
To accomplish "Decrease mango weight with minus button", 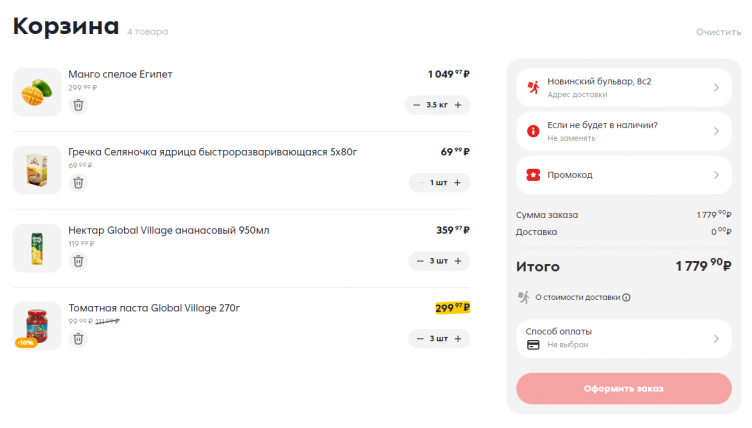I will pyautogui.click(x=416, y=105).
